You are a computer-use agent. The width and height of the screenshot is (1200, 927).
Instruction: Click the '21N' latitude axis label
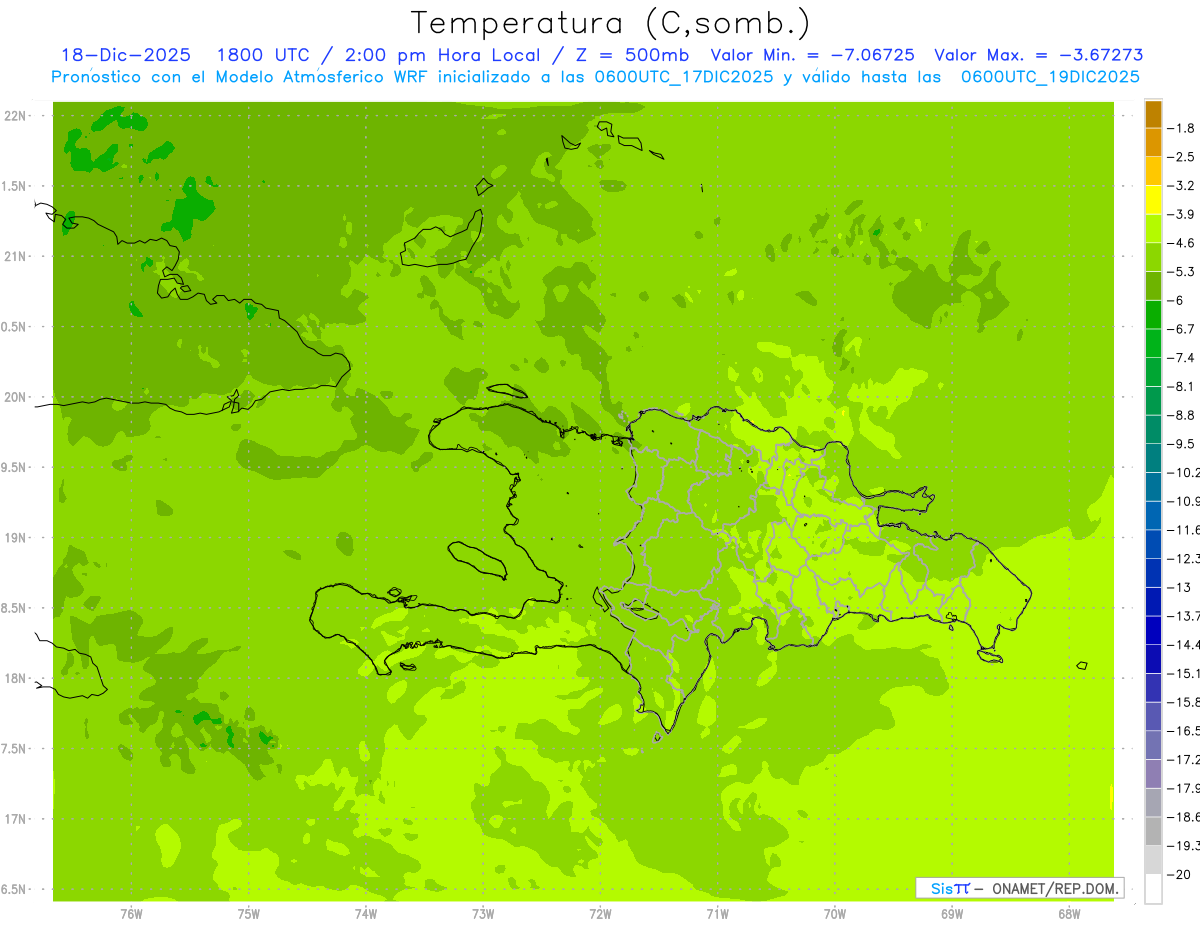15,257
